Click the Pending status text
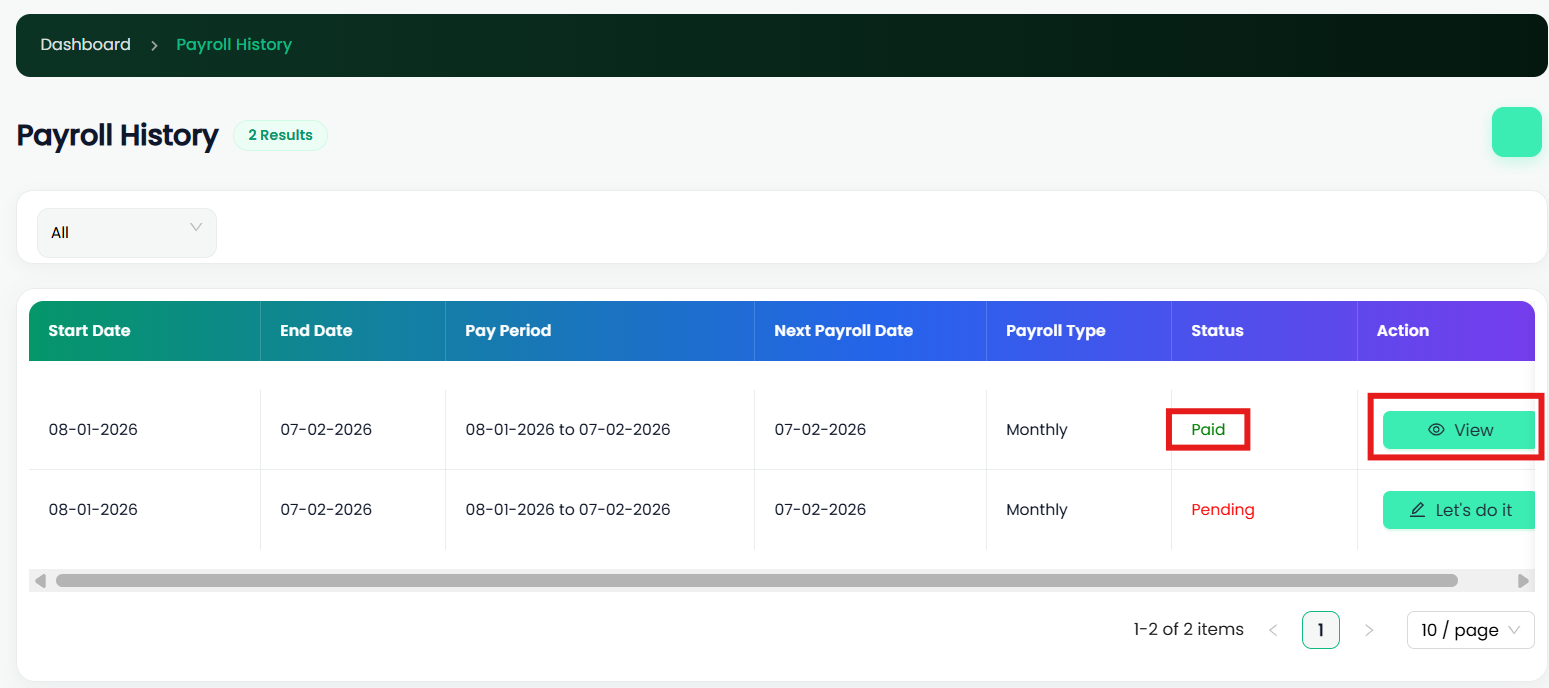The image size is (1549, 688). click(x=1223, y=510)
